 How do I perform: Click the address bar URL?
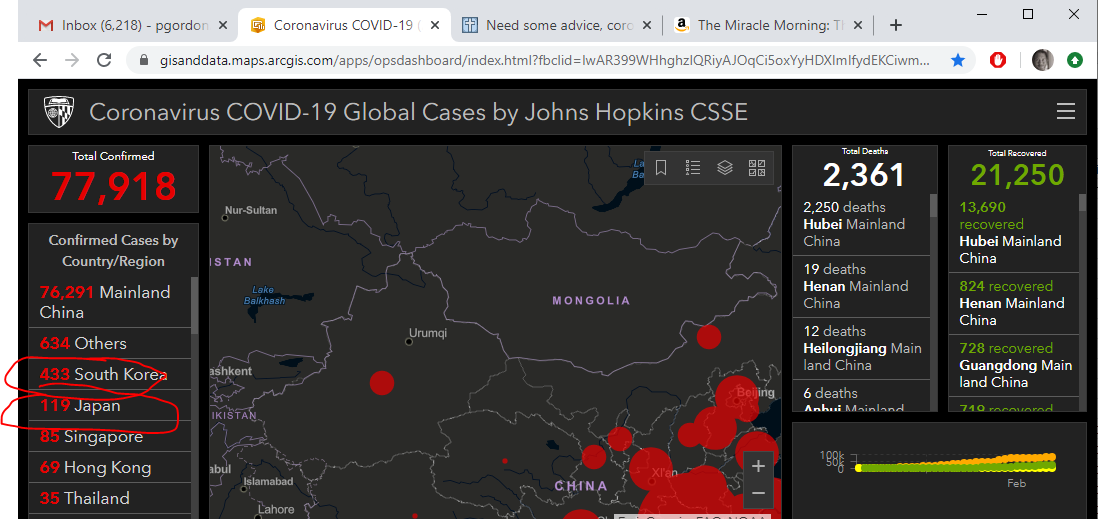point(546,60)
